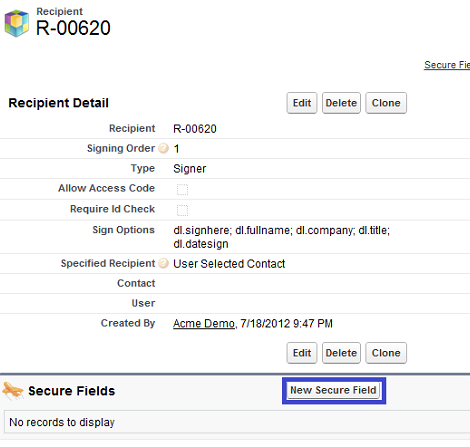Click the Recipient cube icon
The width and height of the screenshot is (470, 447).
coord(17,23)
